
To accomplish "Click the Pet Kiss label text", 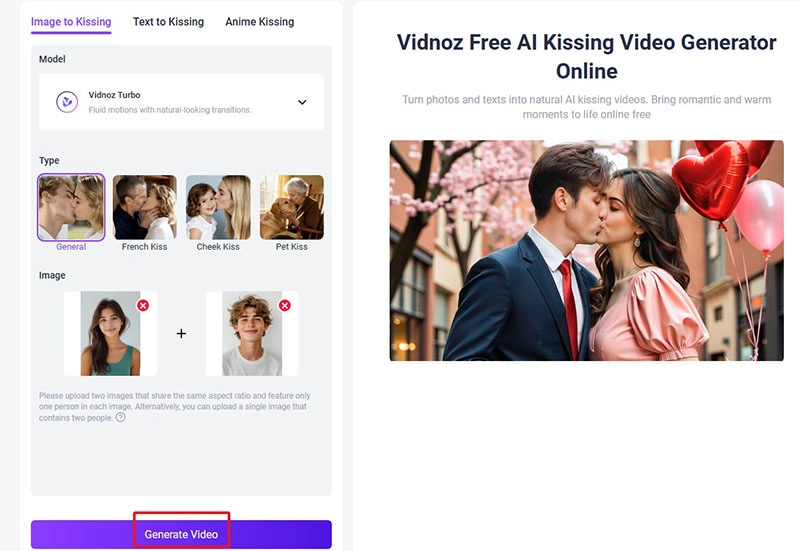I will [x=292, y=247].
